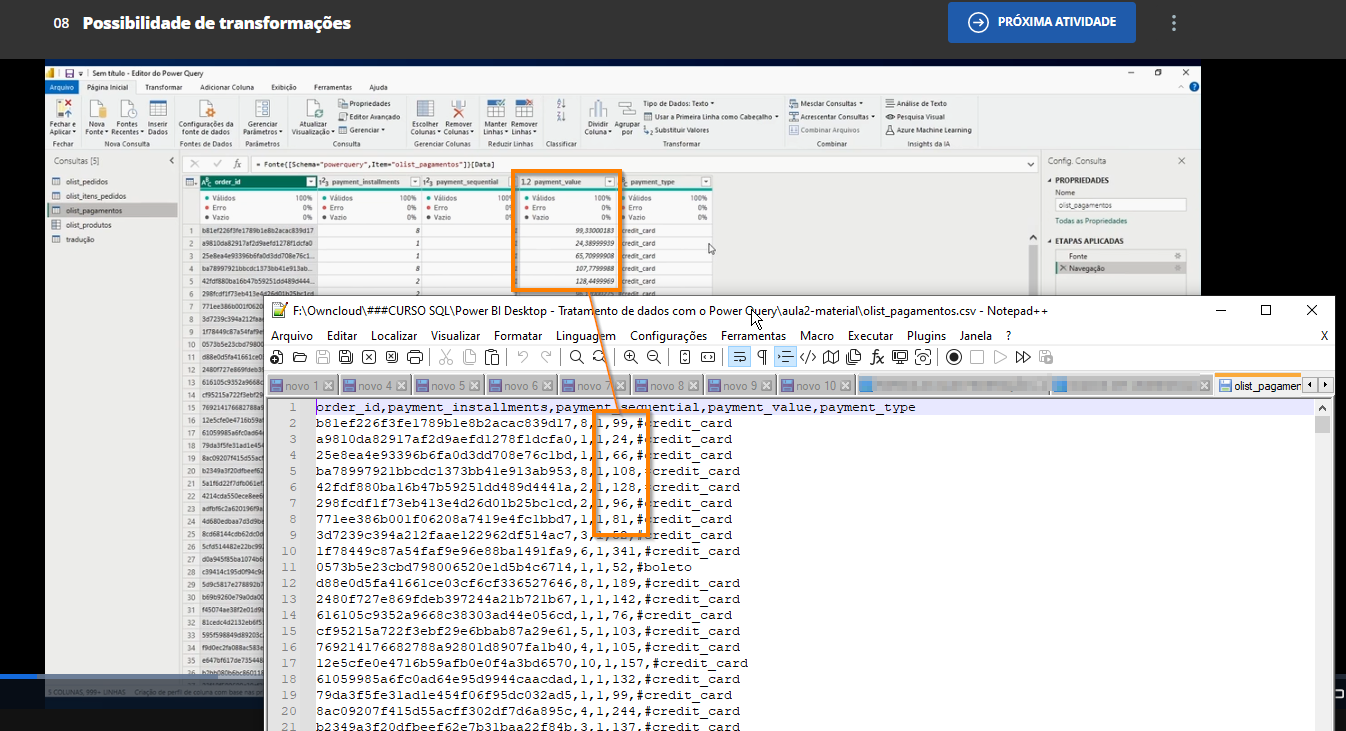This screenshot has width=1346, height=731.
Task: Click Editor Avançado in Power Query
Action: pyautogui.click(x=370, y=116)
